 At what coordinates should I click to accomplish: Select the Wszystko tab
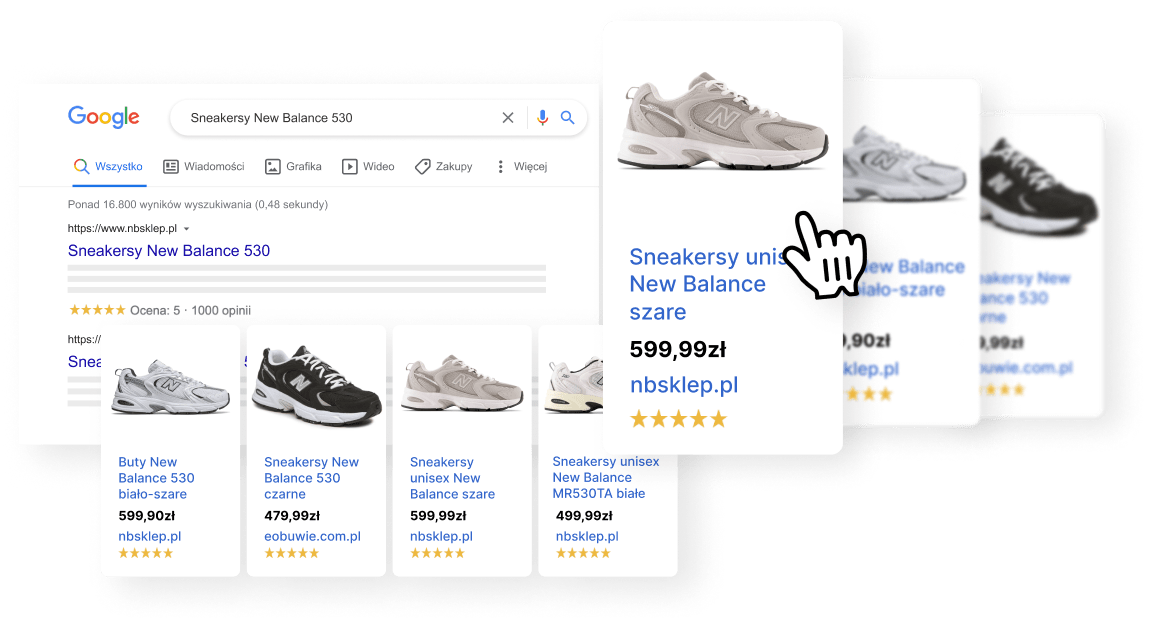click(118, 167)
